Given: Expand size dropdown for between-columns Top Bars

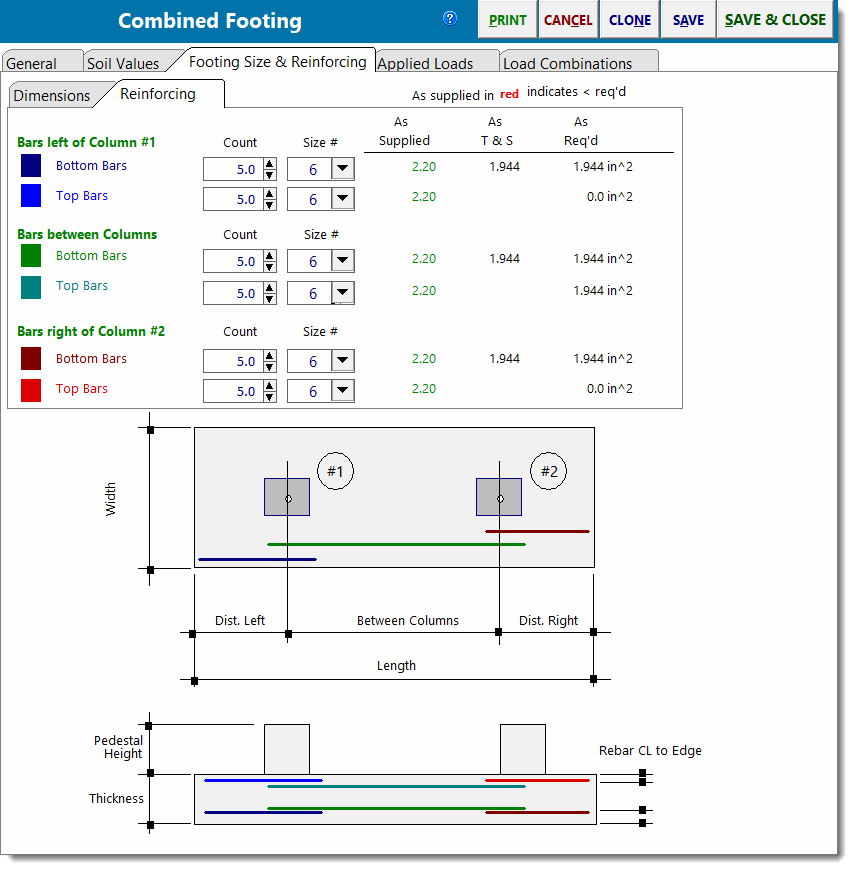Looking at the screenshot, I should 342,293.
